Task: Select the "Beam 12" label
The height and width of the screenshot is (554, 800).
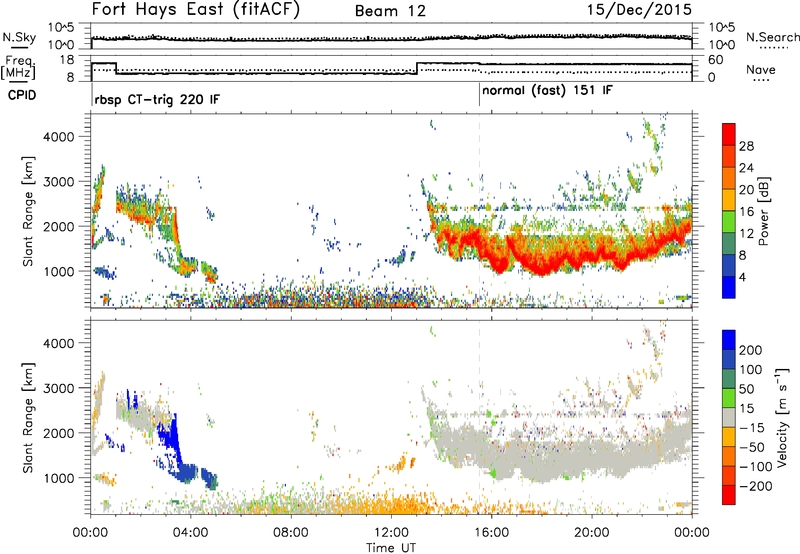Action: point(390,11)
